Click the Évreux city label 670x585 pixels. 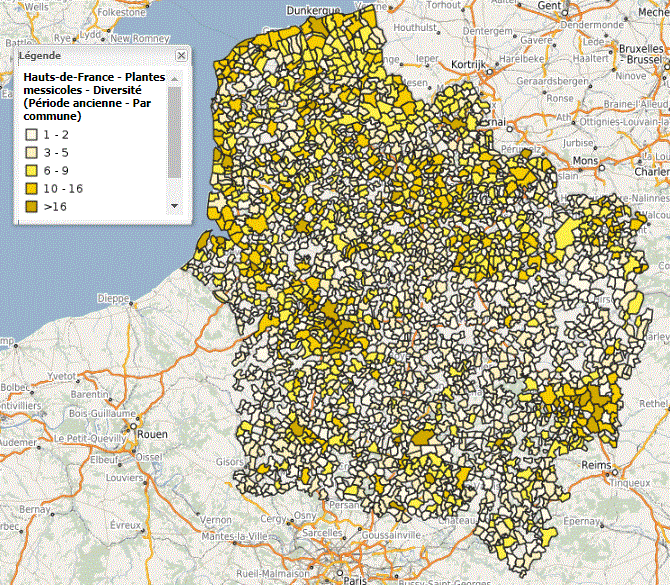pyautogui.click(x=127, y=524)
